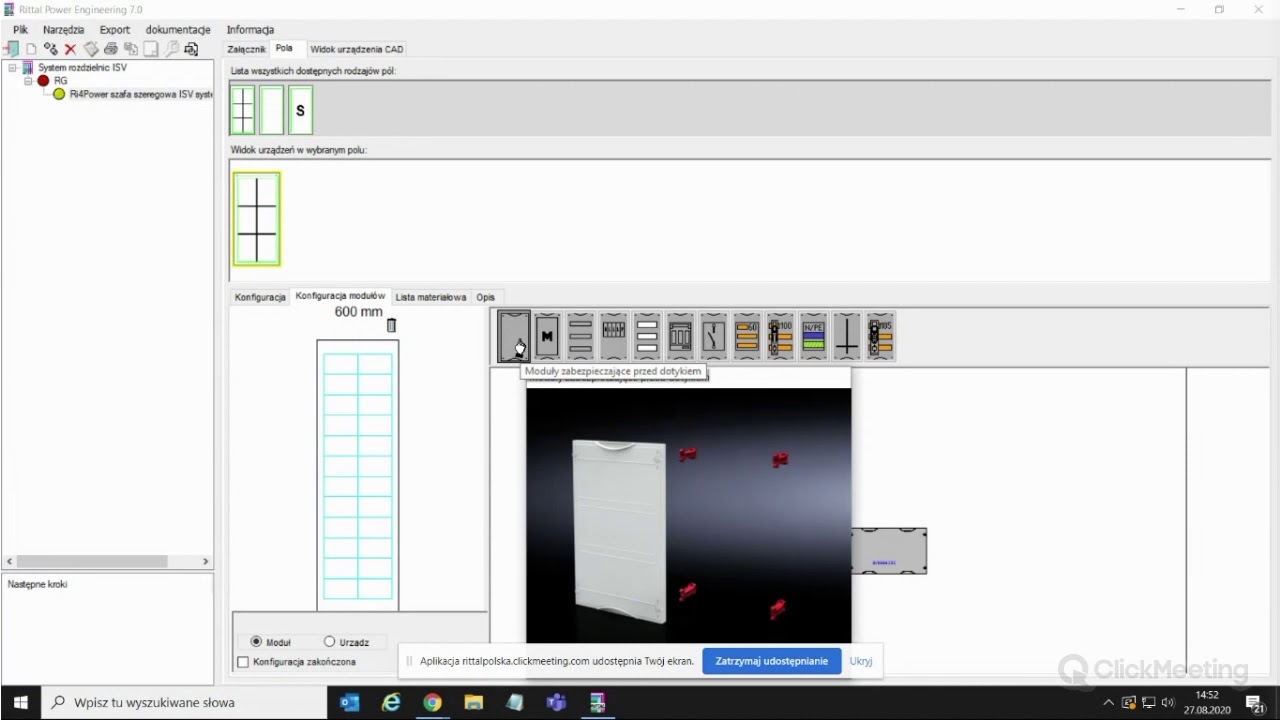1280x720 pixels.
Task: Select the fuse busbar 100 module
Action: pos(780,336)
